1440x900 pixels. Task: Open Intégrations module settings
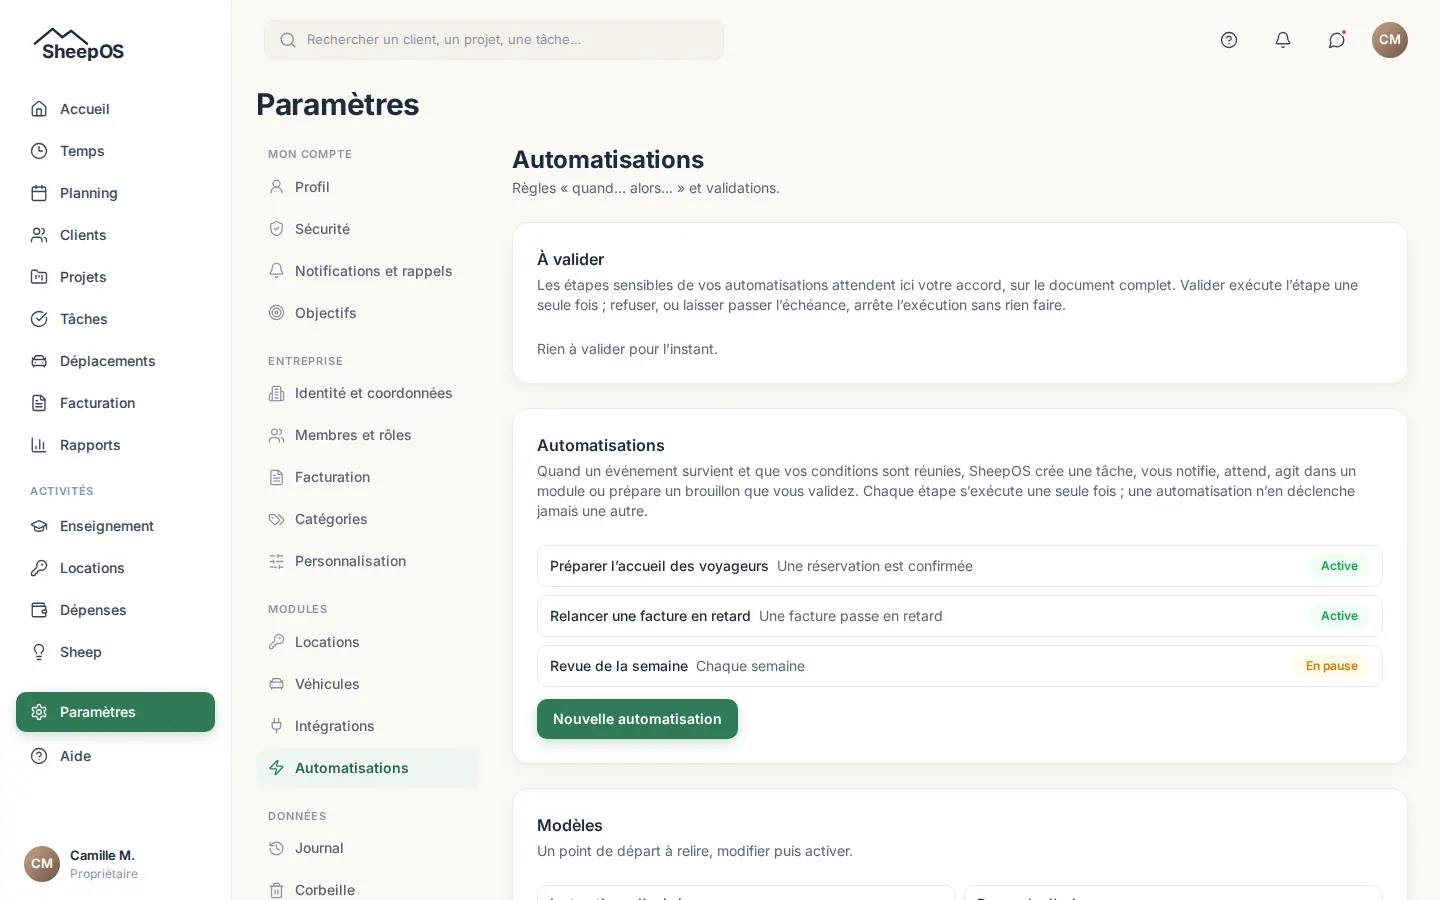coord(368,726)
